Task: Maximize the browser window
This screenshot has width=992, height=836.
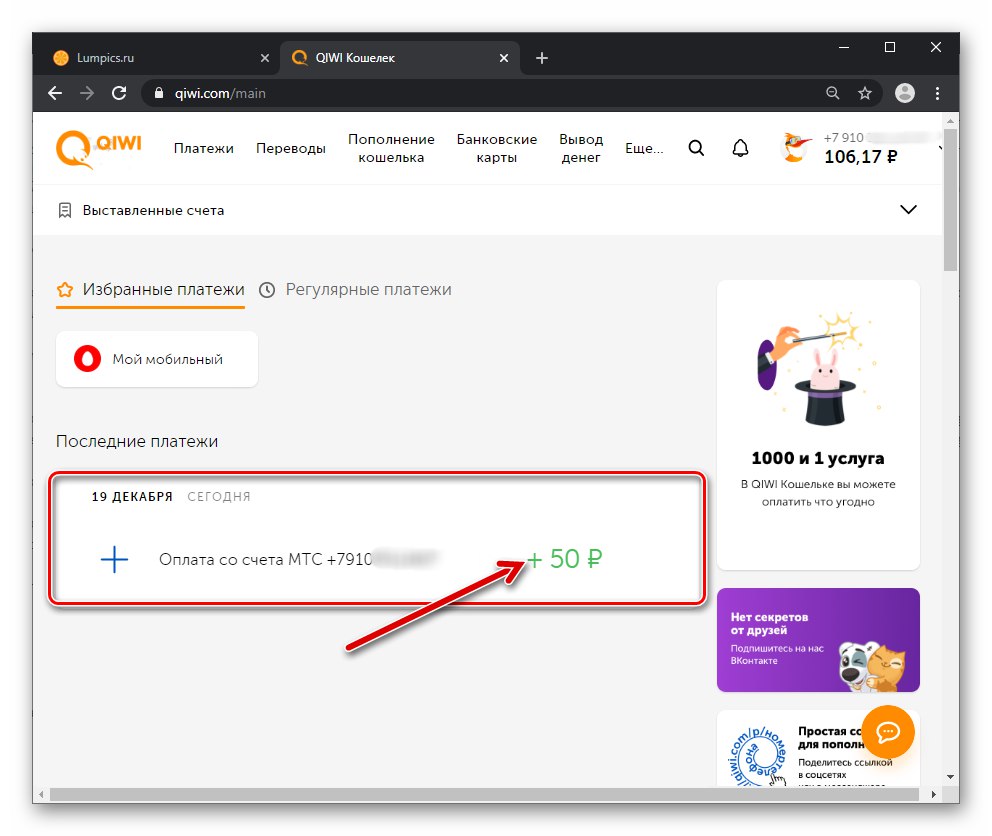Action: point(890,47)
